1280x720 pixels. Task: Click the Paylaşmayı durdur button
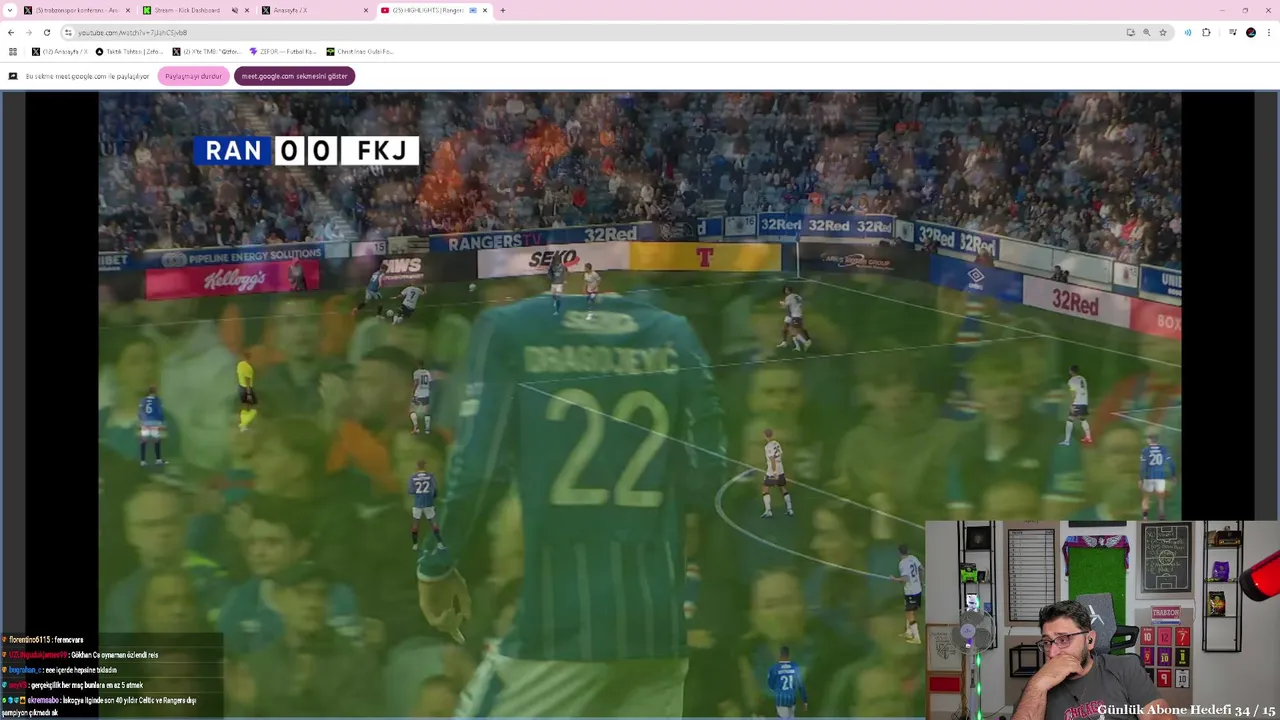[193, 76]
